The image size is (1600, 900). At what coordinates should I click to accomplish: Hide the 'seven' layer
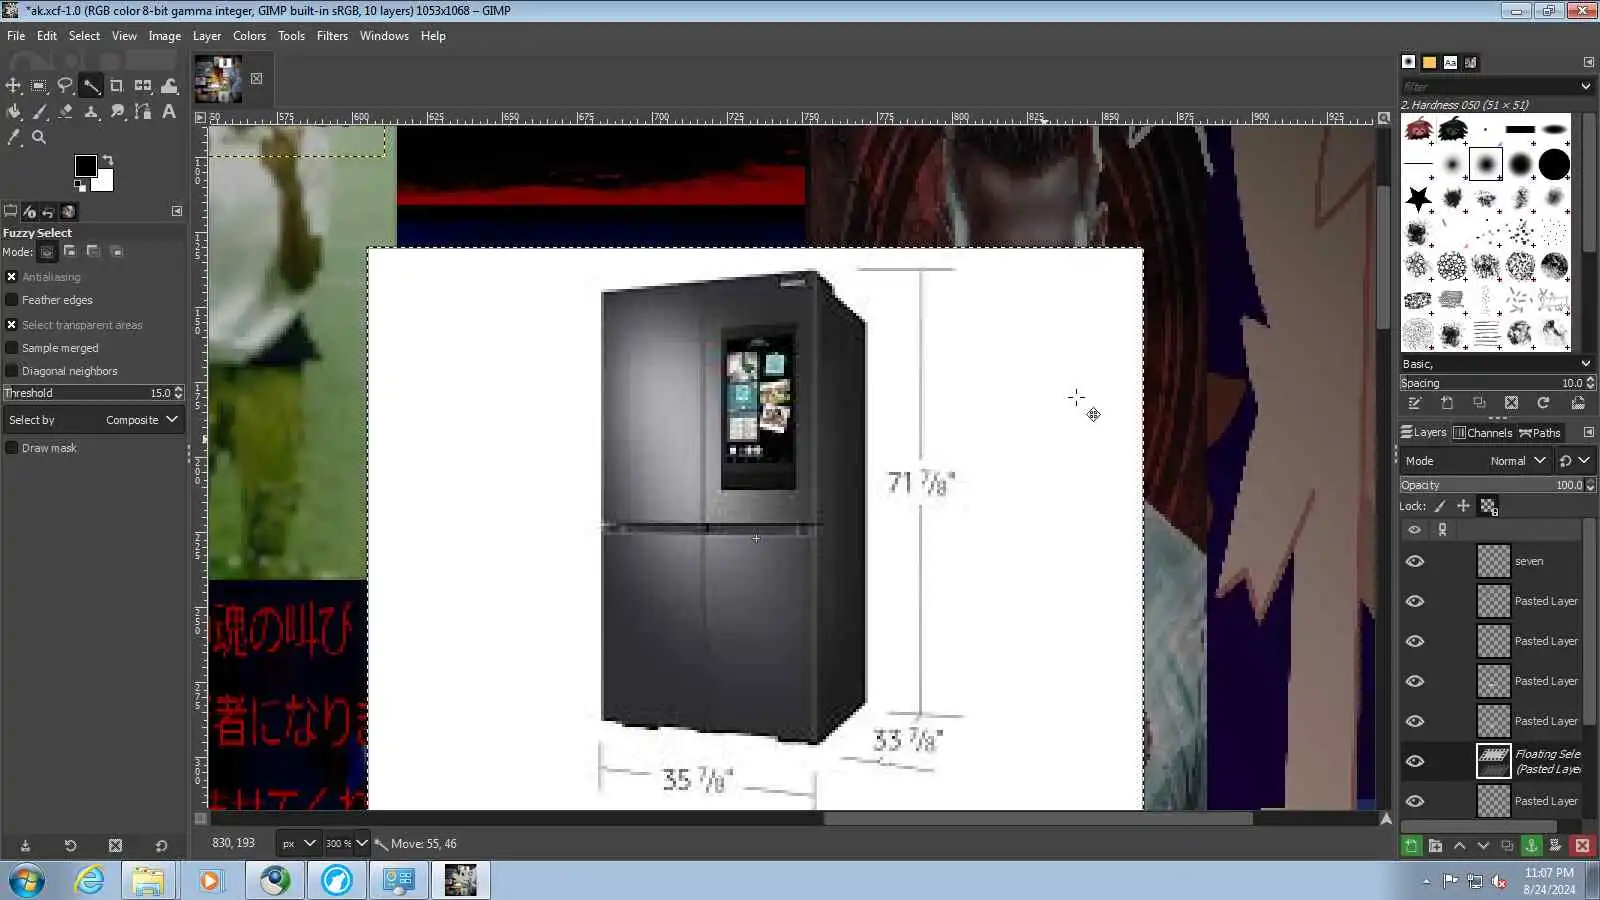[1415, 561]
